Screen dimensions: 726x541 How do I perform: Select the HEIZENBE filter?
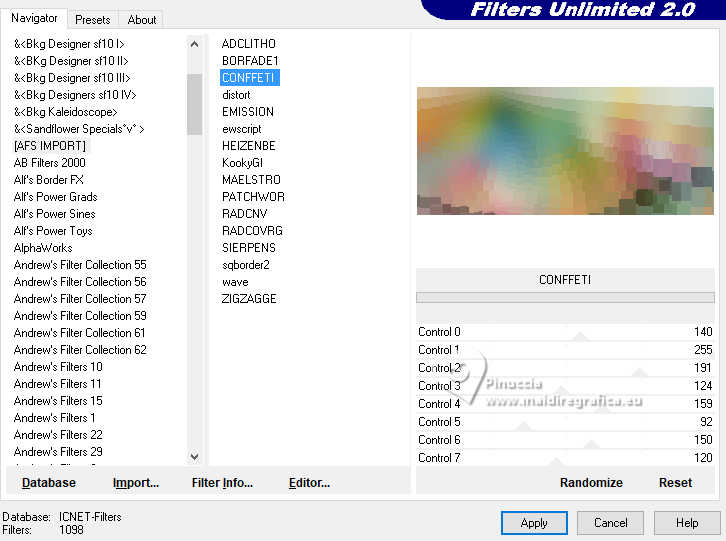tap(249, 146)
